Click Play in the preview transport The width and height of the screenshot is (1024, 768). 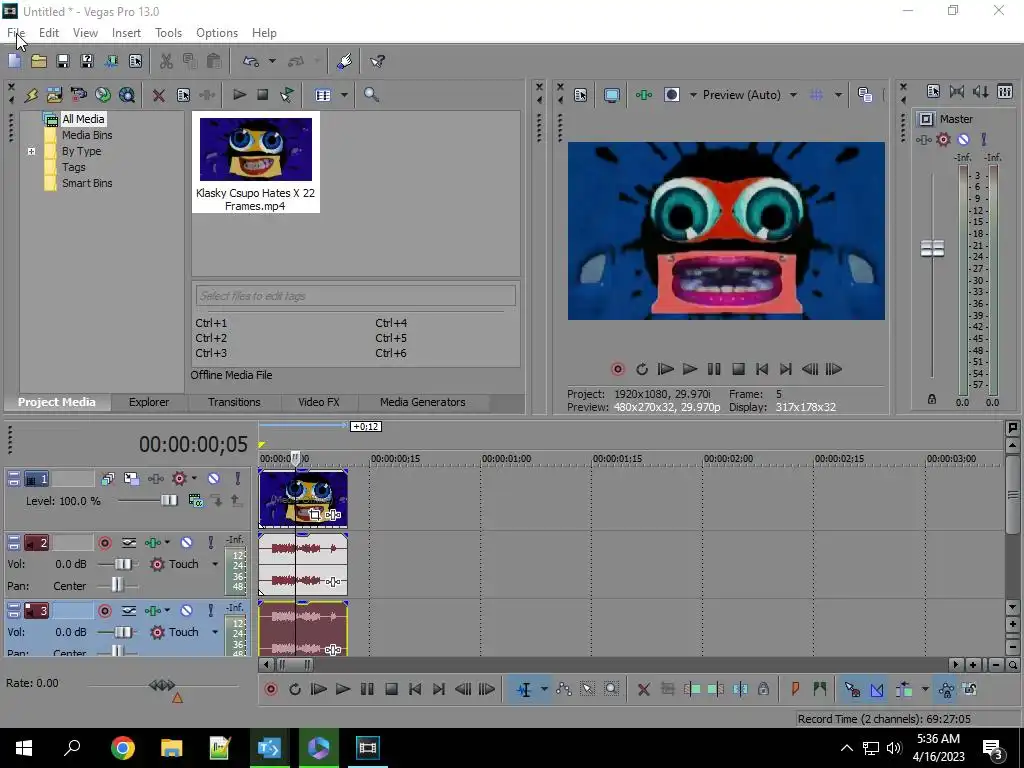coord(690,369)
